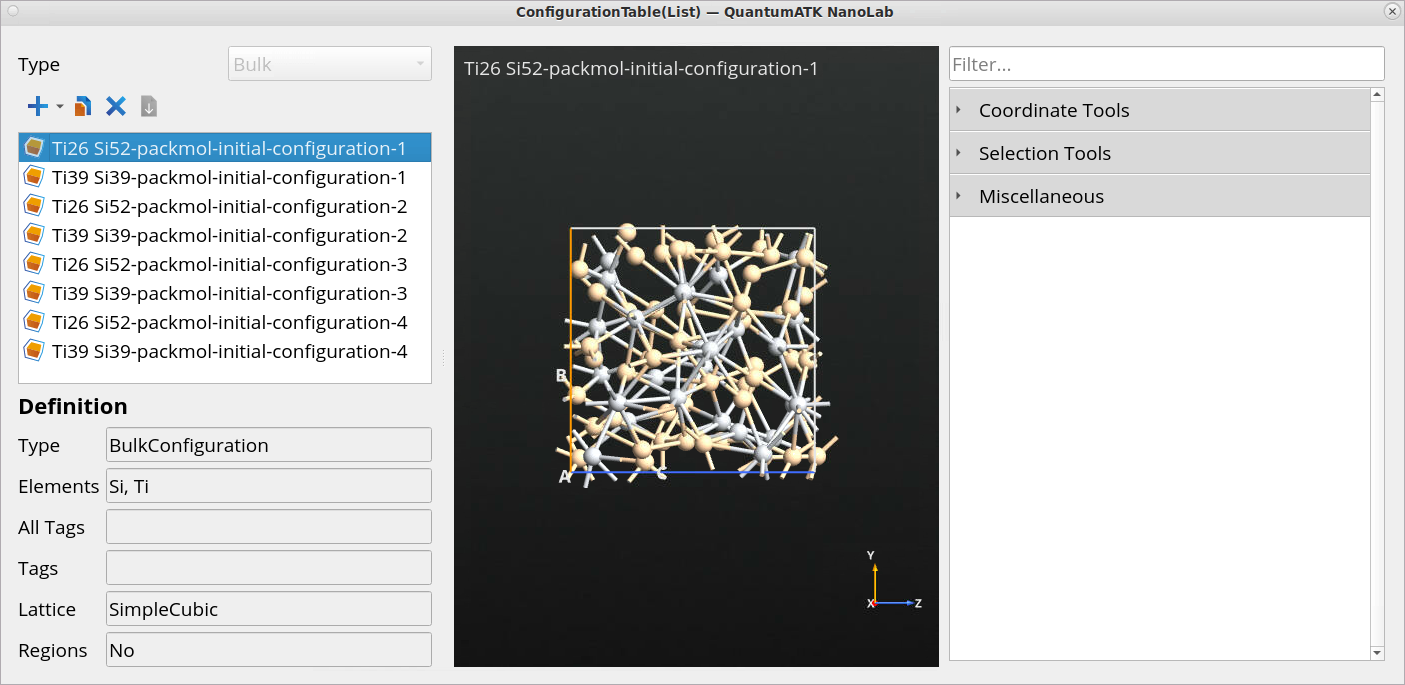Select Ti26 Si52-packmol-initial-configuration-2 in the list
This screenshot has width=1405, height=685.
[x=225, y=207]
